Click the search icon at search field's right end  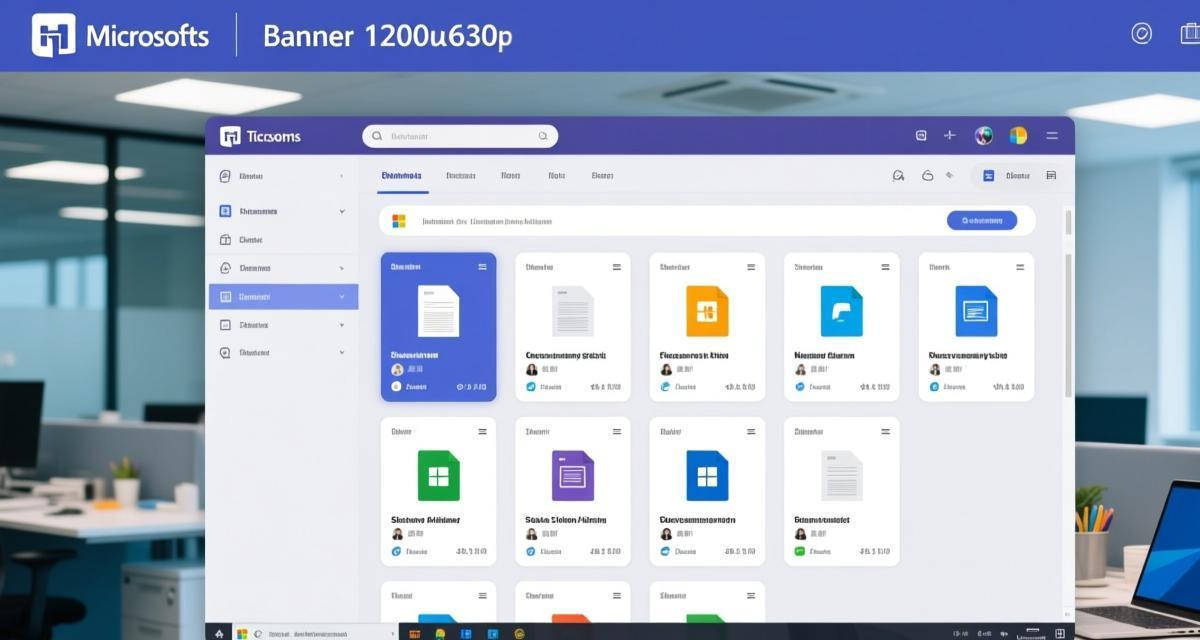(543, 136)
